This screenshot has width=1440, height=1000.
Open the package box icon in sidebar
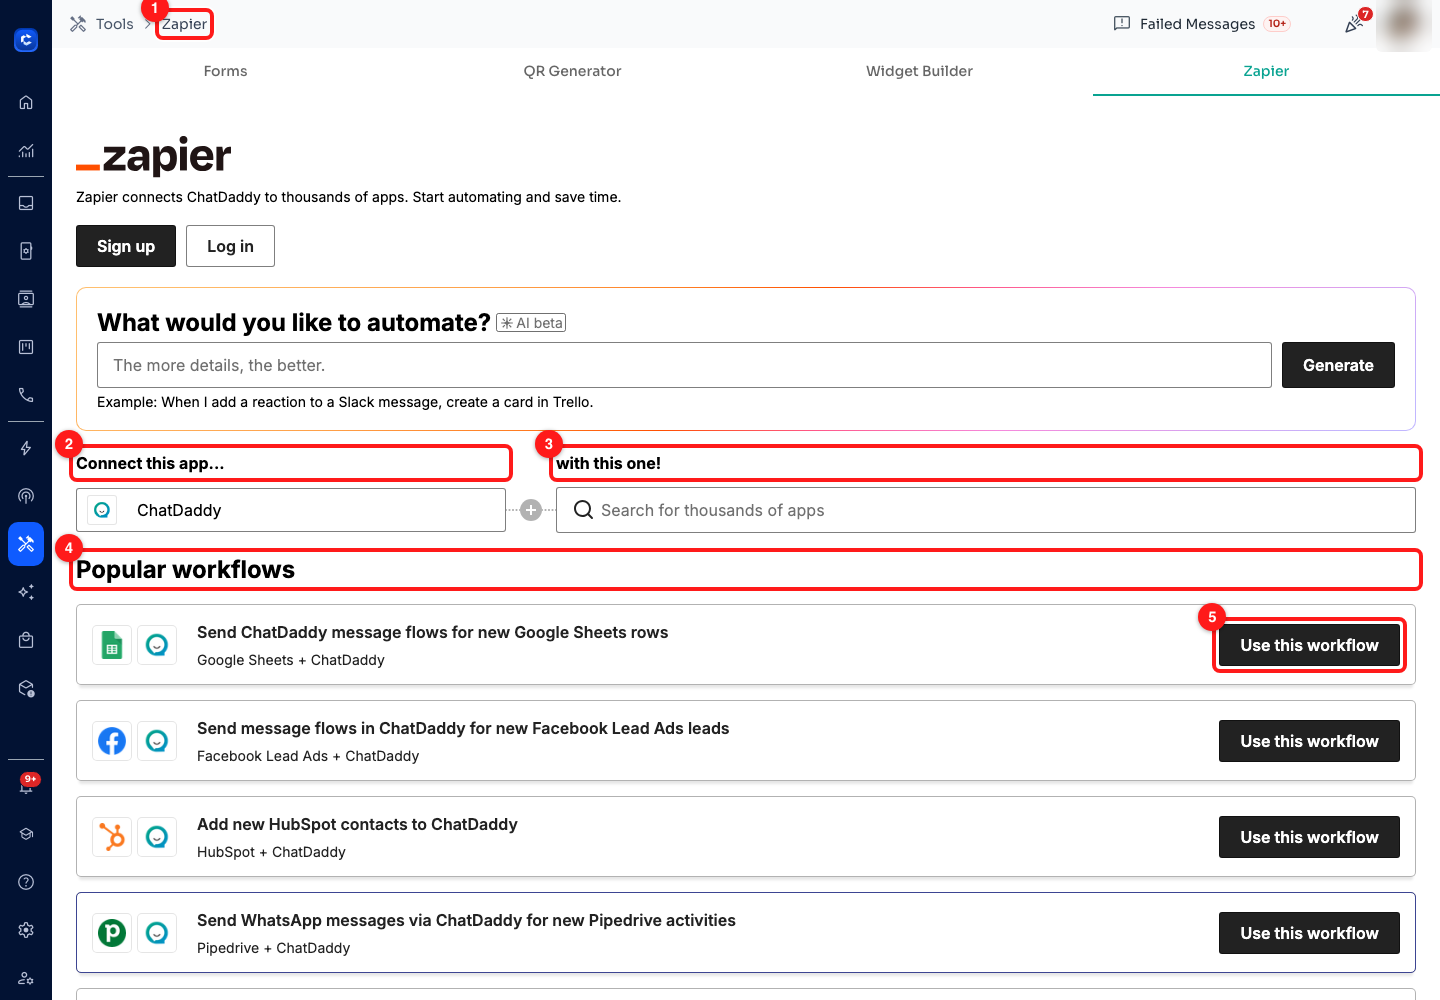click(26, 688)
